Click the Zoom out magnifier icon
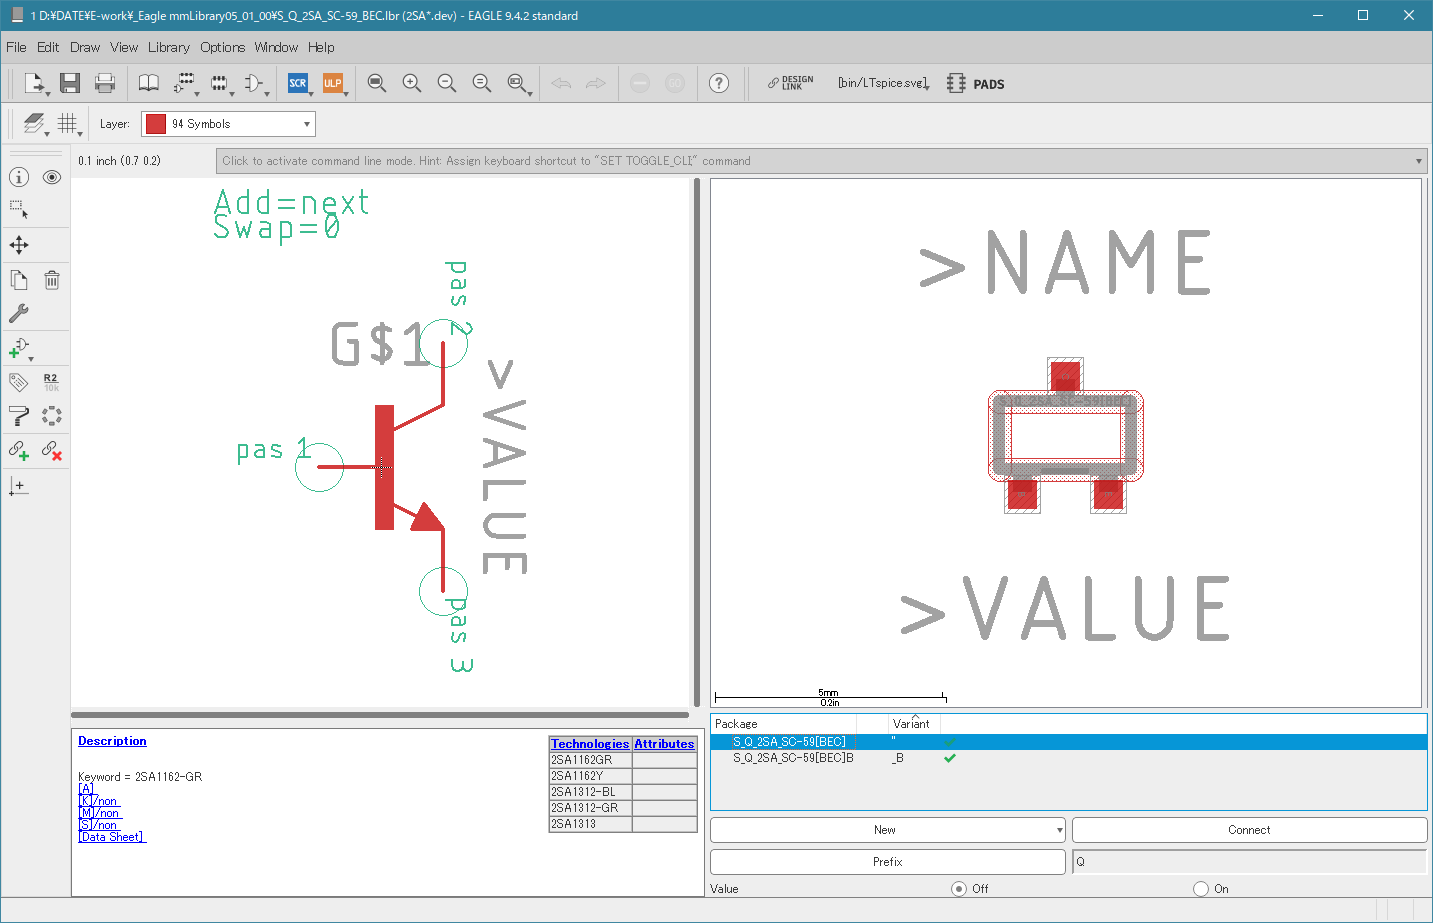The image size is (1433, 923). [x=447, y=83]
